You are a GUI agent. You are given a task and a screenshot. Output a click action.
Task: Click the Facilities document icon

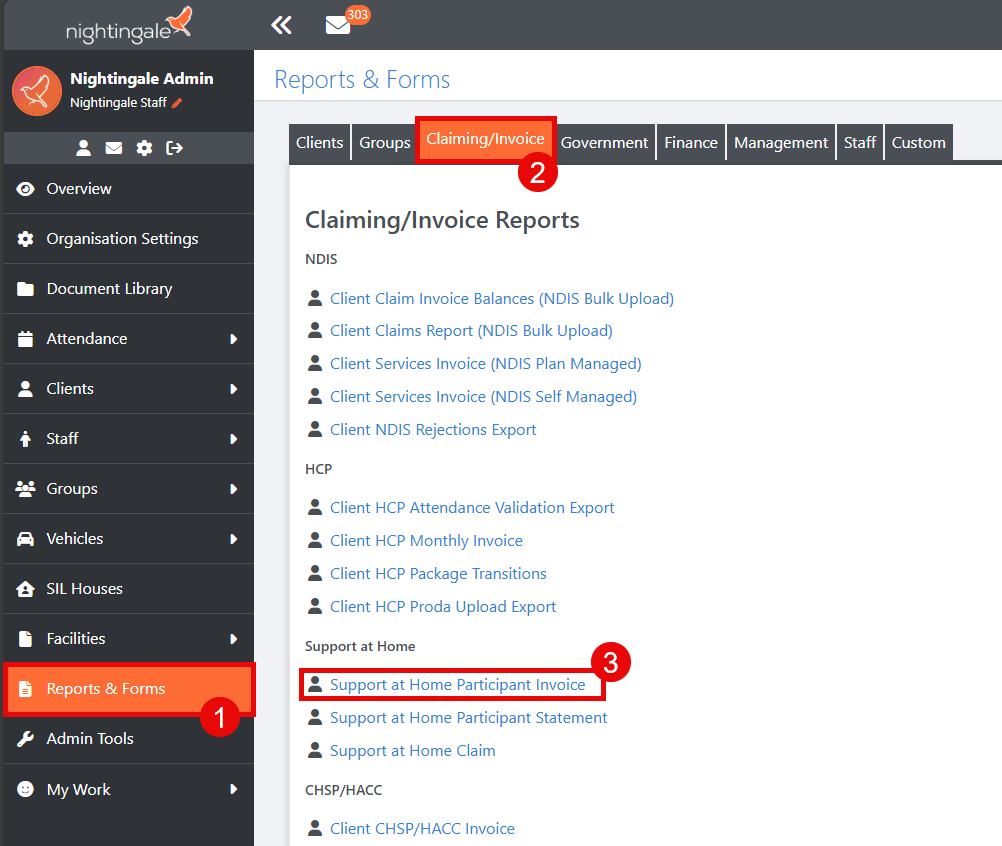pos(25,638)
